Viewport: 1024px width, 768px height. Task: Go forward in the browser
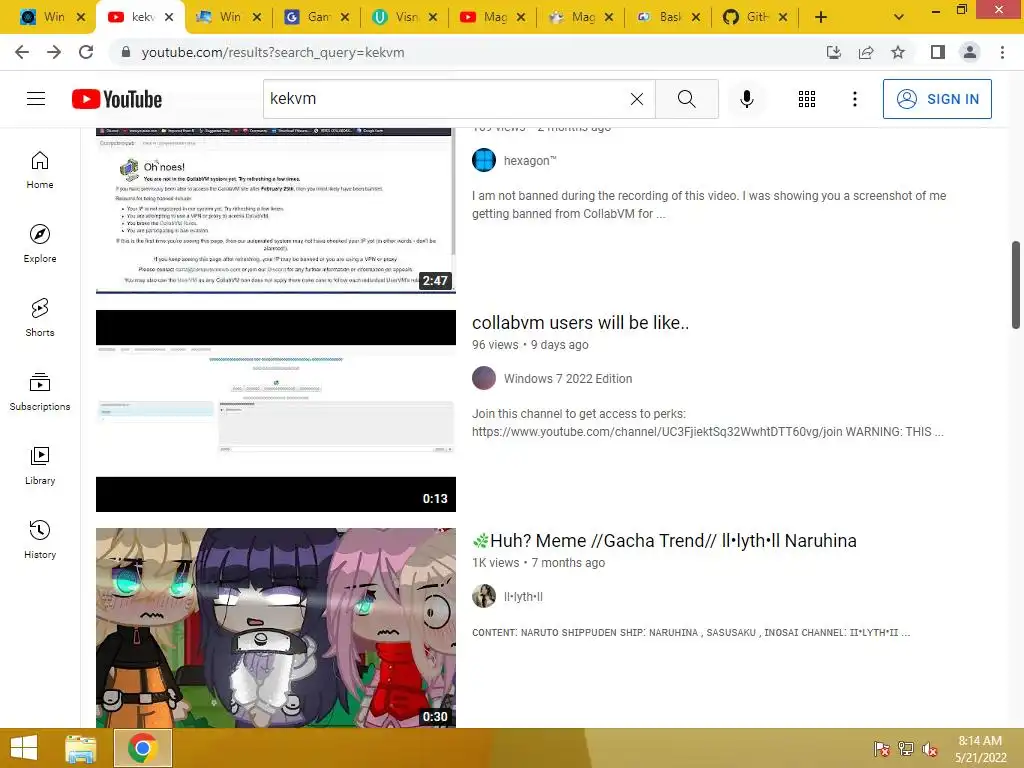tap(54, 52)
